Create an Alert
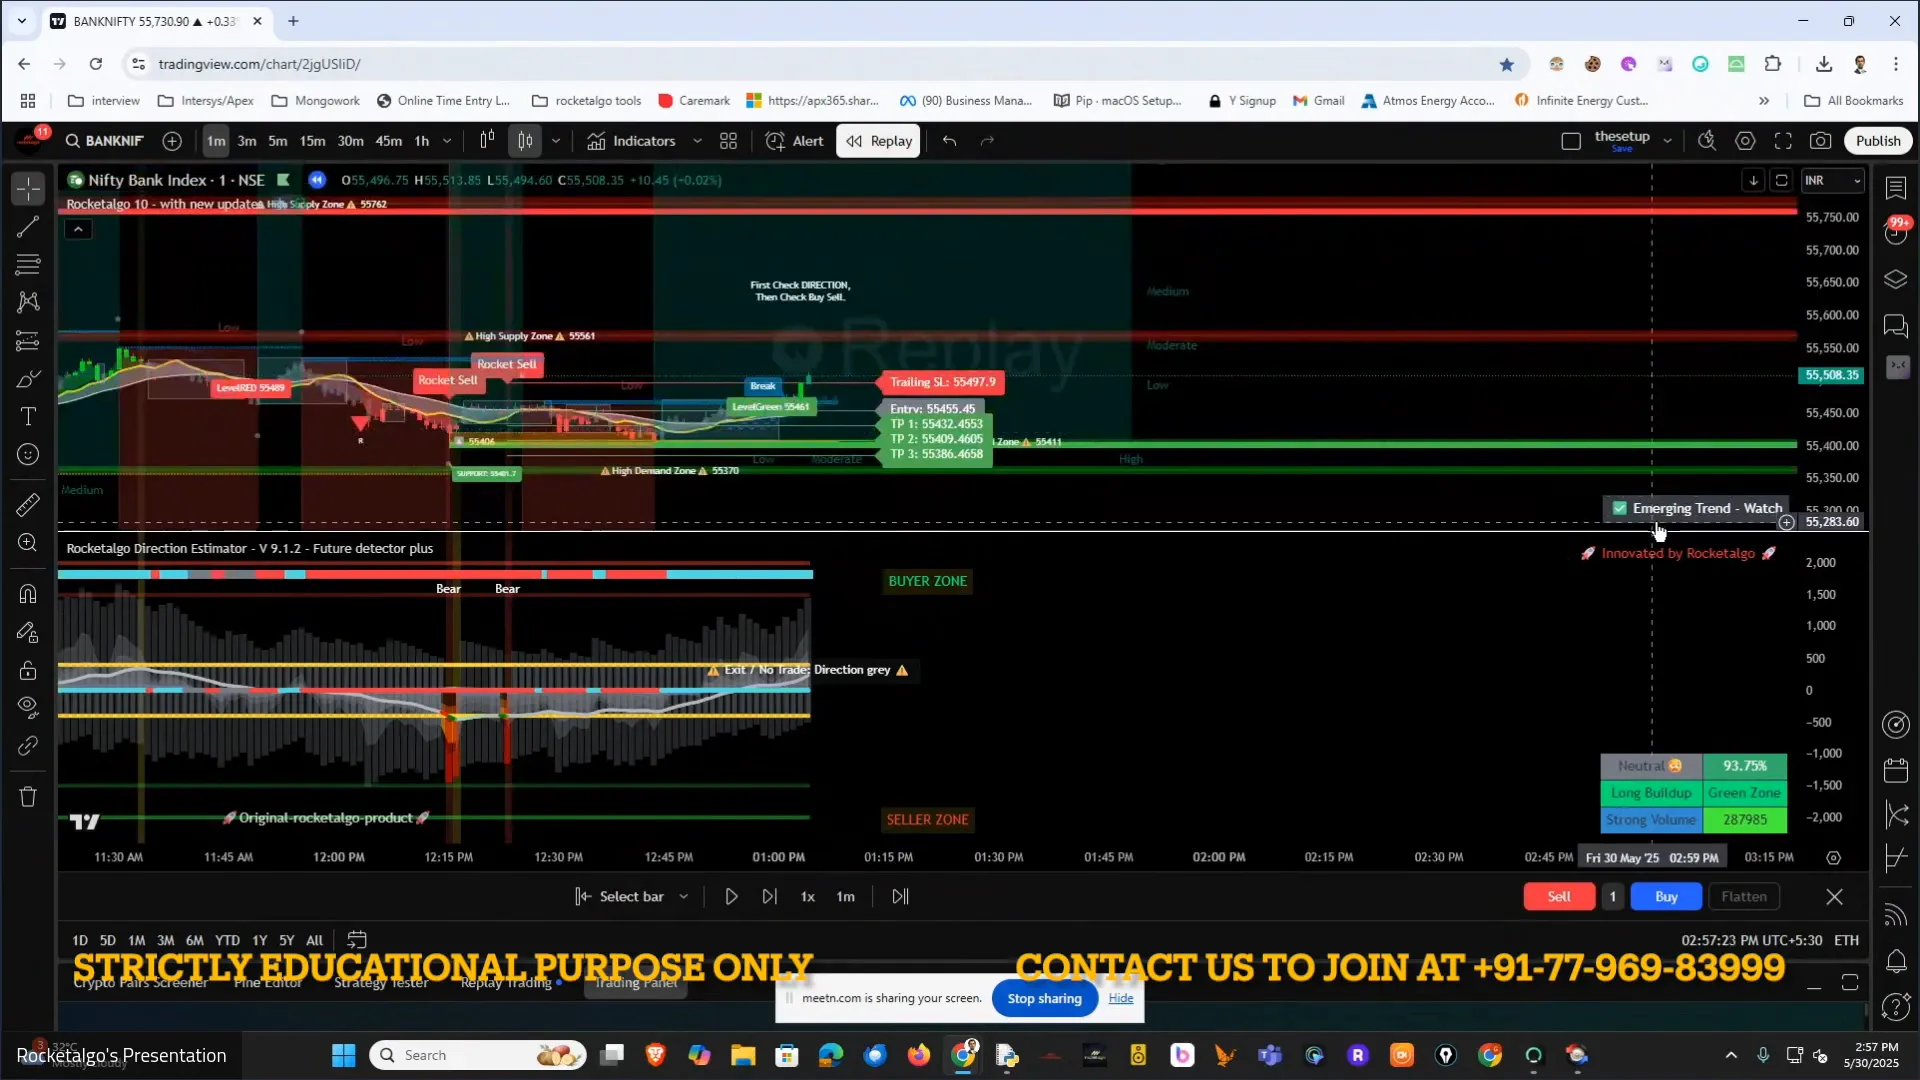 click(x=795, y=141)
